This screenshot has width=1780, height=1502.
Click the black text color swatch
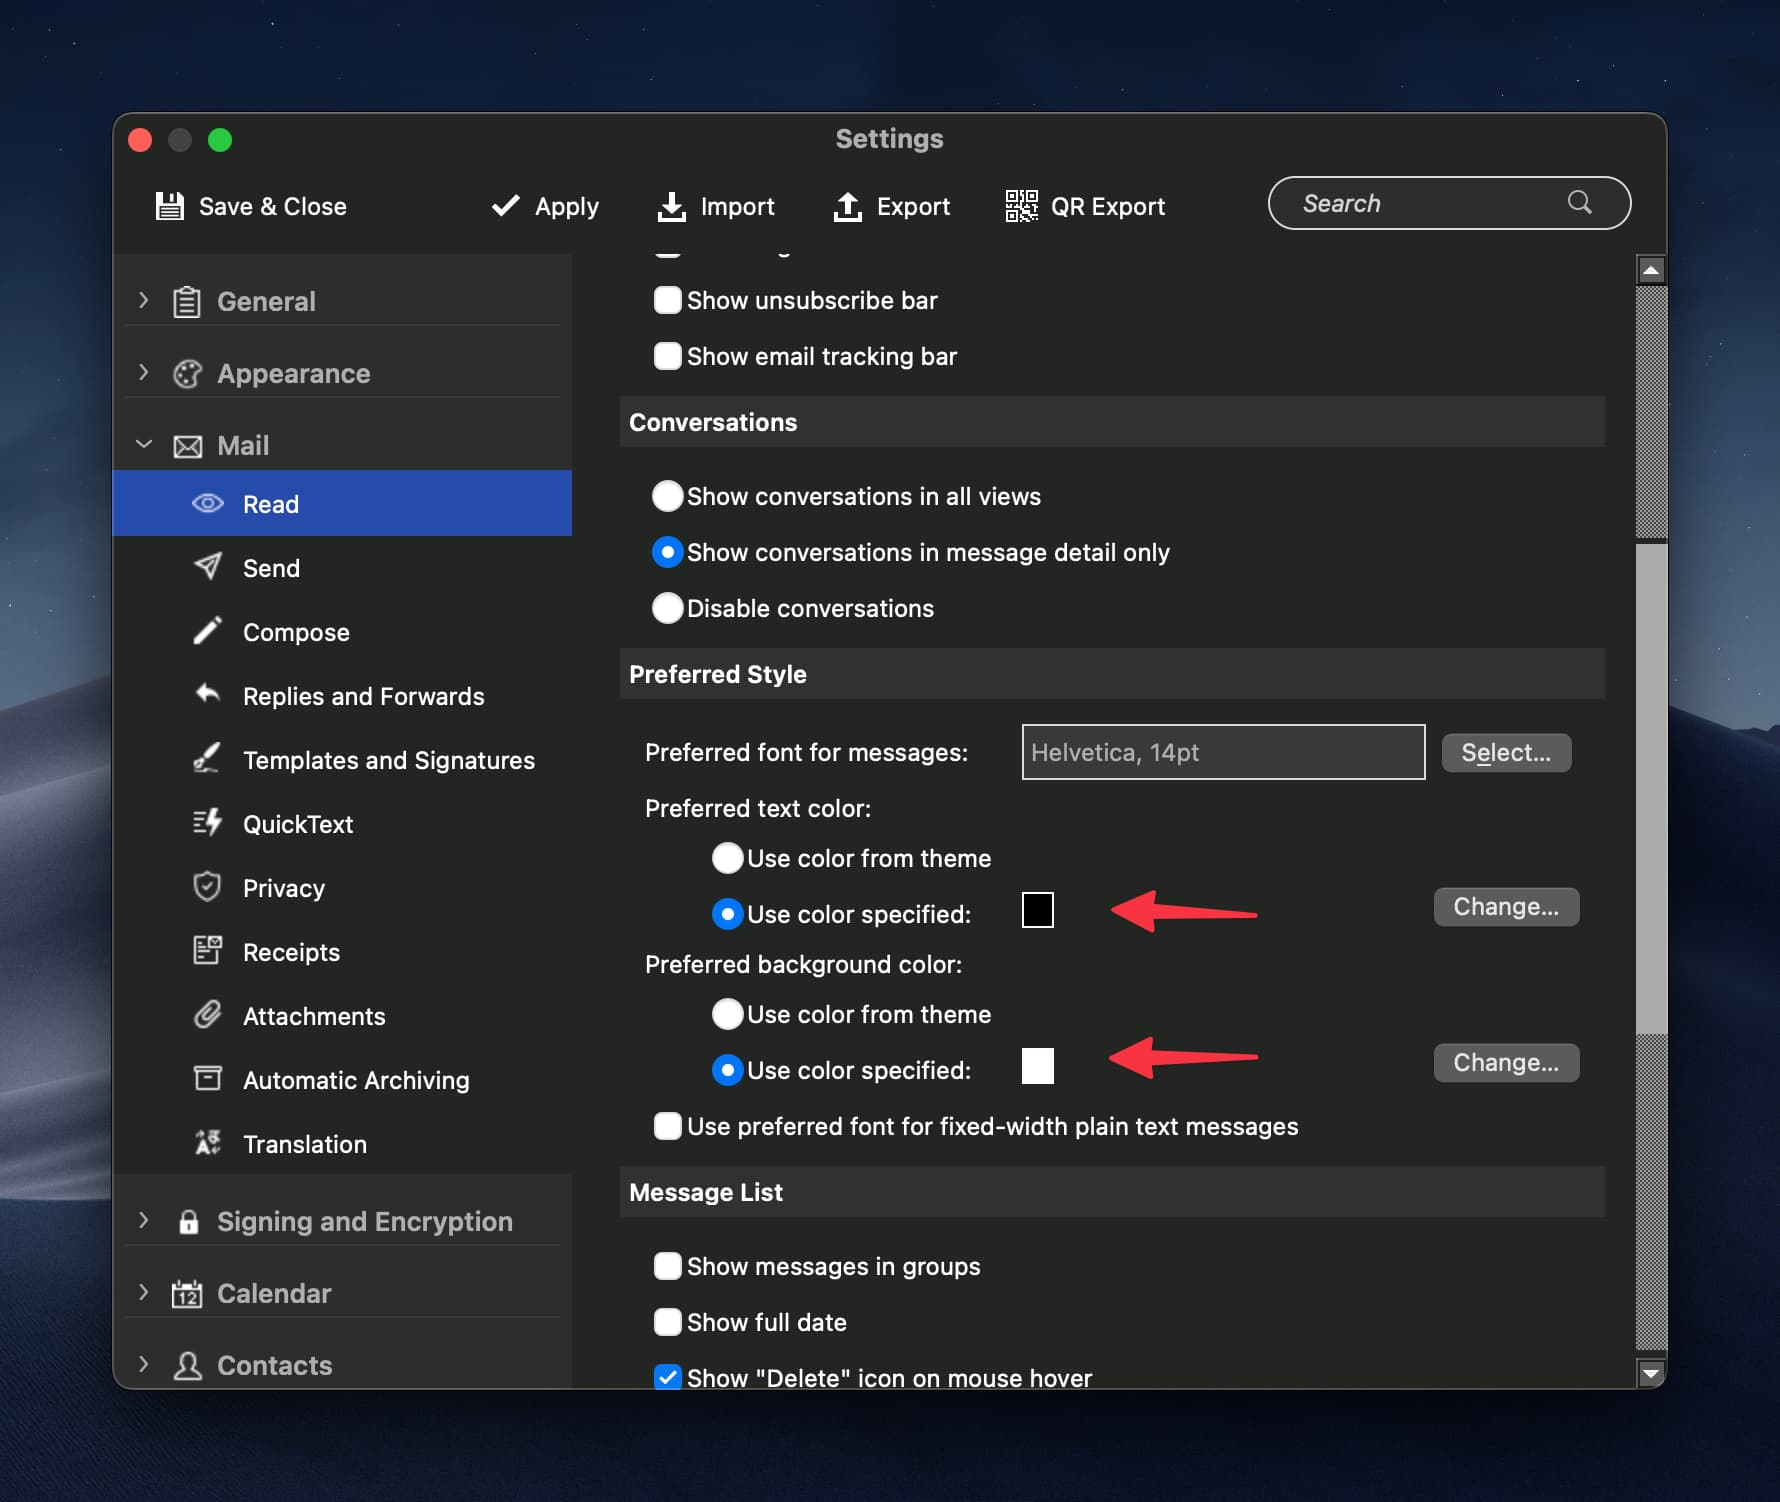pyautogui.click(x=1037, y=910)
